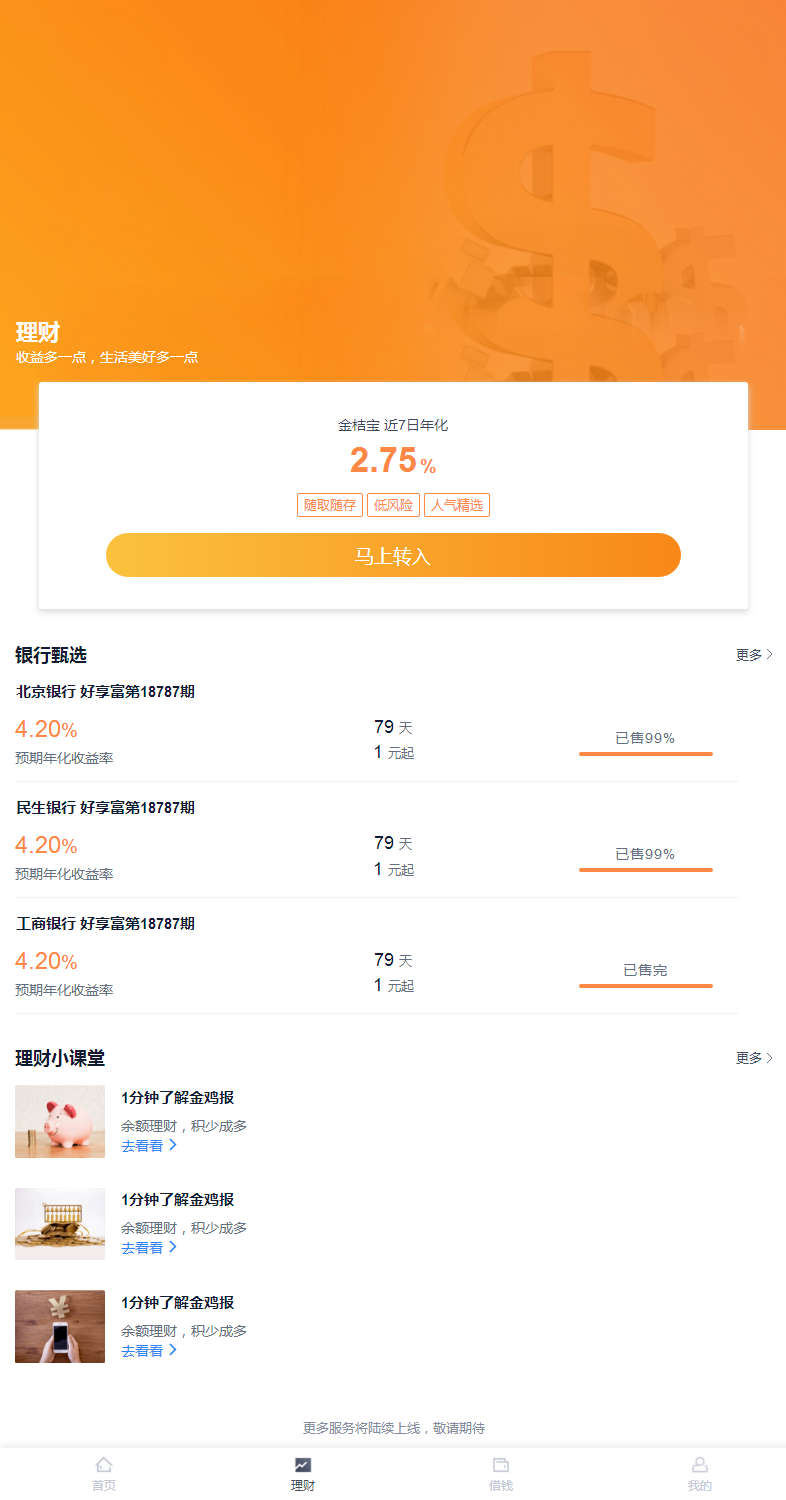The height and width of the screenshot is (1500, 786).
Task: Click the gold coins abacus thumbnail
Action: 60,1224
